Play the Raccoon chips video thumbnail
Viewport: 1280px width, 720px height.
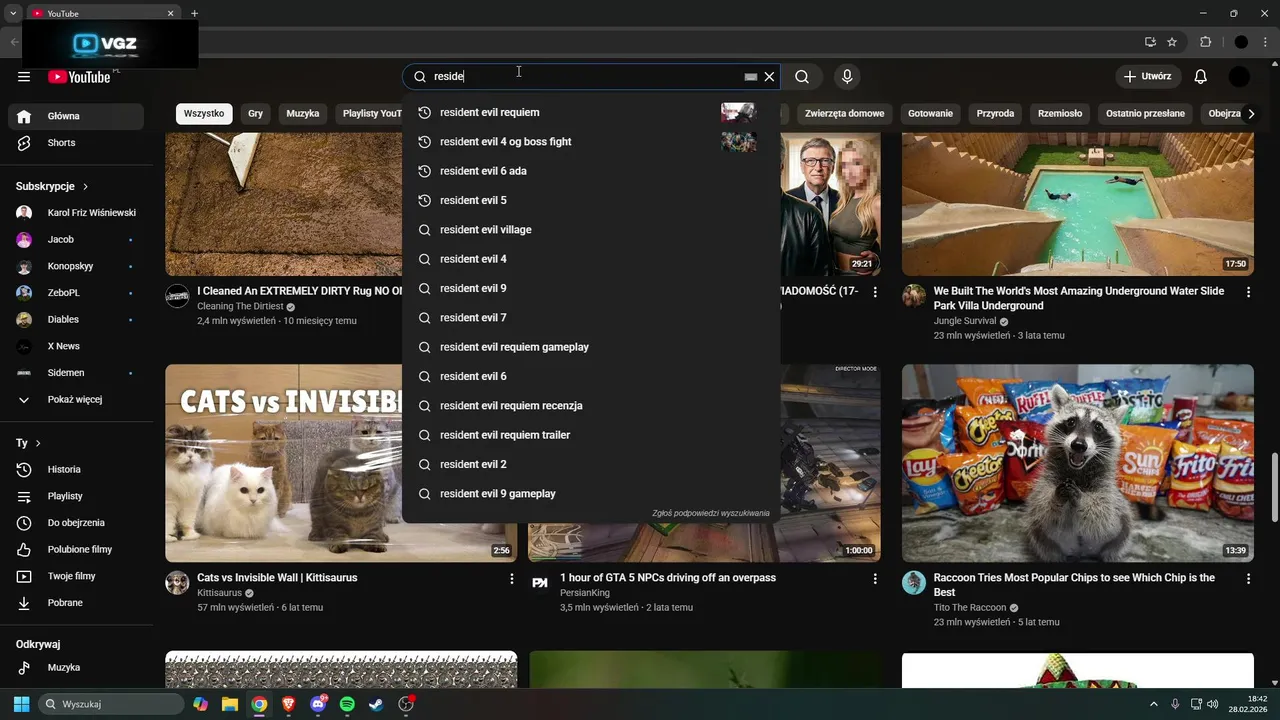1078,463
